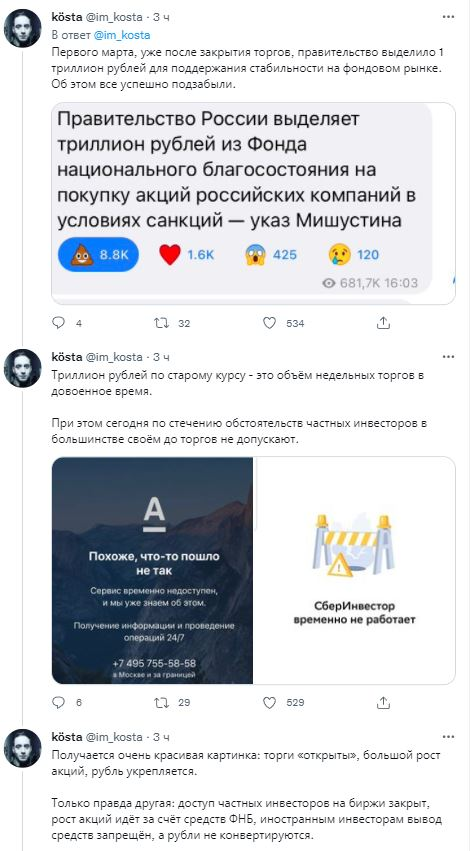Open the @im_kosta reply-to link

click(122, 35)
